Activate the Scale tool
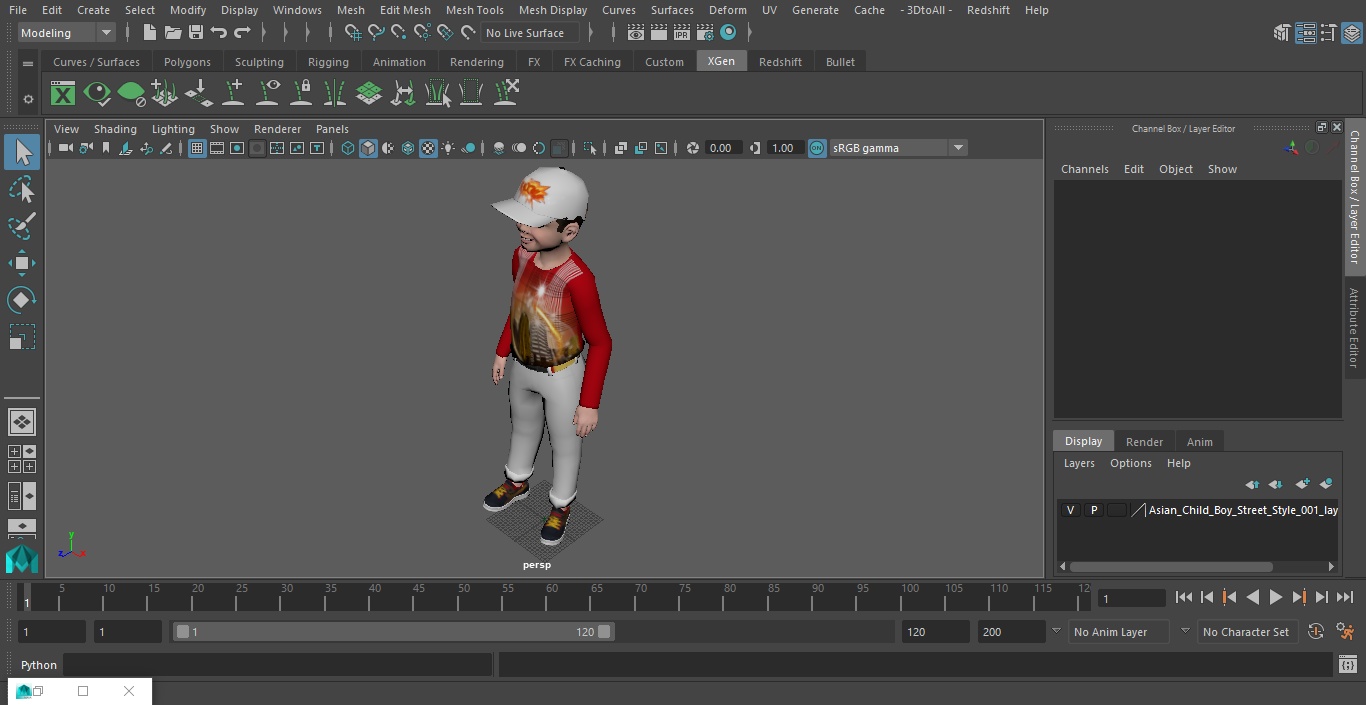1366x705 pixels. [22, 337]
